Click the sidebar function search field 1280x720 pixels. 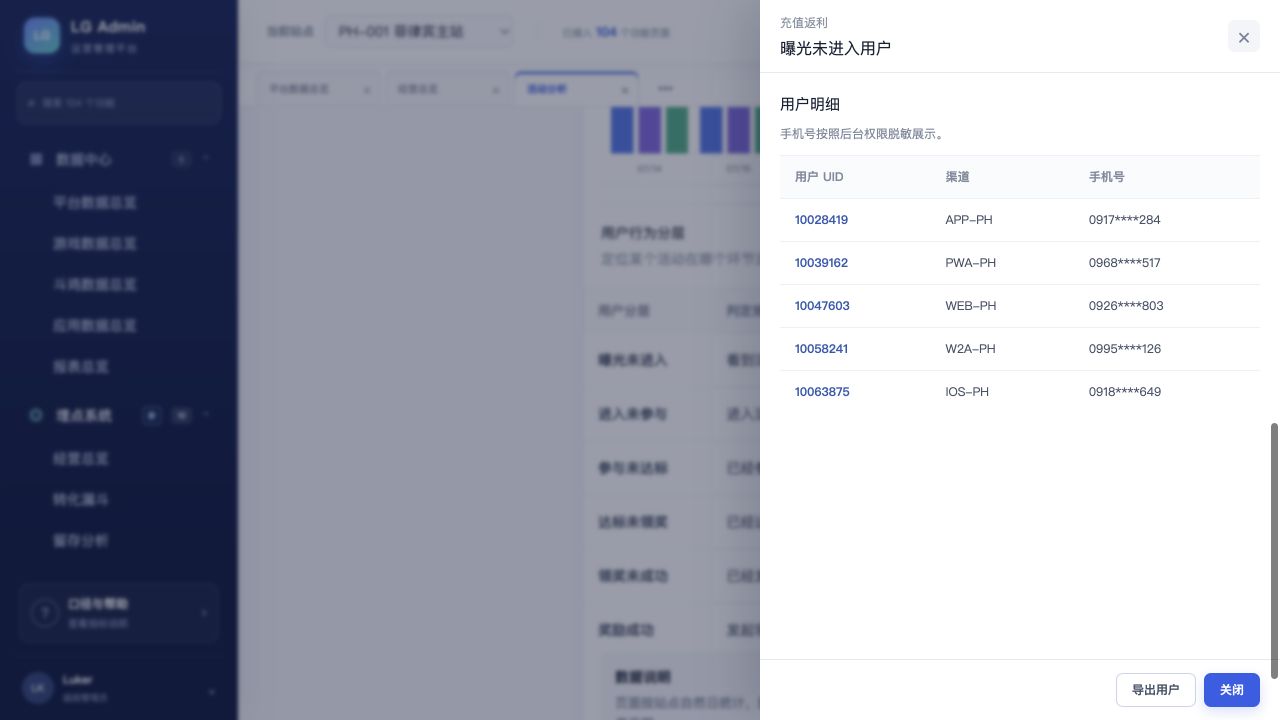click(119, 103)
